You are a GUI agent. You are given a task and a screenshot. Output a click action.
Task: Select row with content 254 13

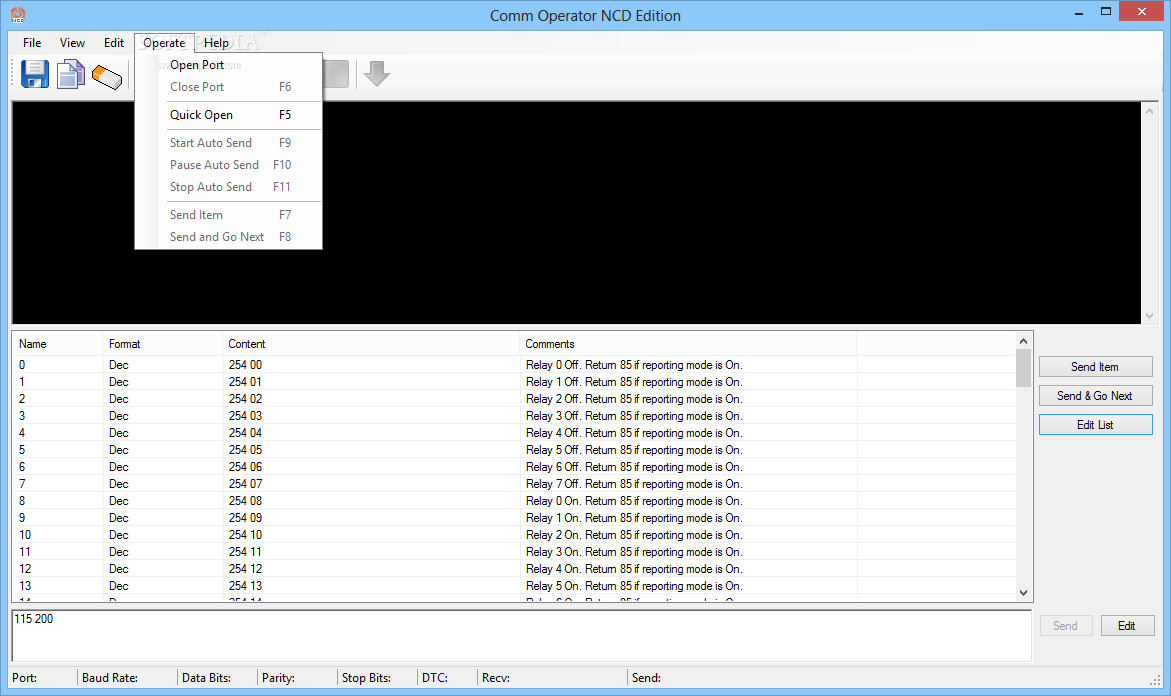point(514,585)
